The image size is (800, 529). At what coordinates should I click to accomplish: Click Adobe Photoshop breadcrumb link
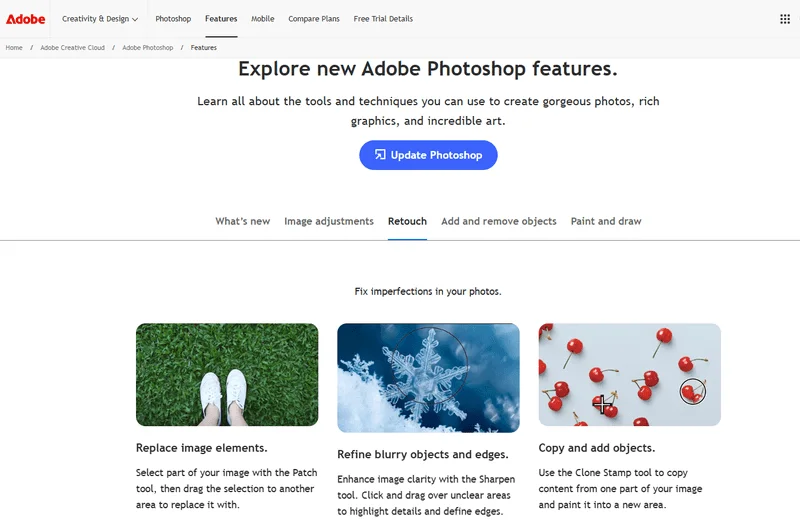click(148, 48)
